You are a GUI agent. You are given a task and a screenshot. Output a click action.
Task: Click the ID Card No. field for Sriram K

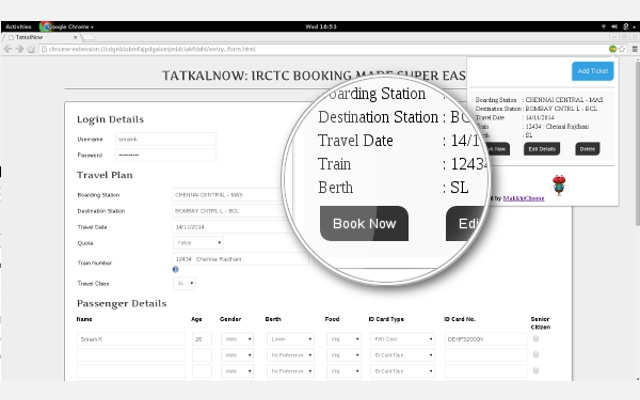486,339
